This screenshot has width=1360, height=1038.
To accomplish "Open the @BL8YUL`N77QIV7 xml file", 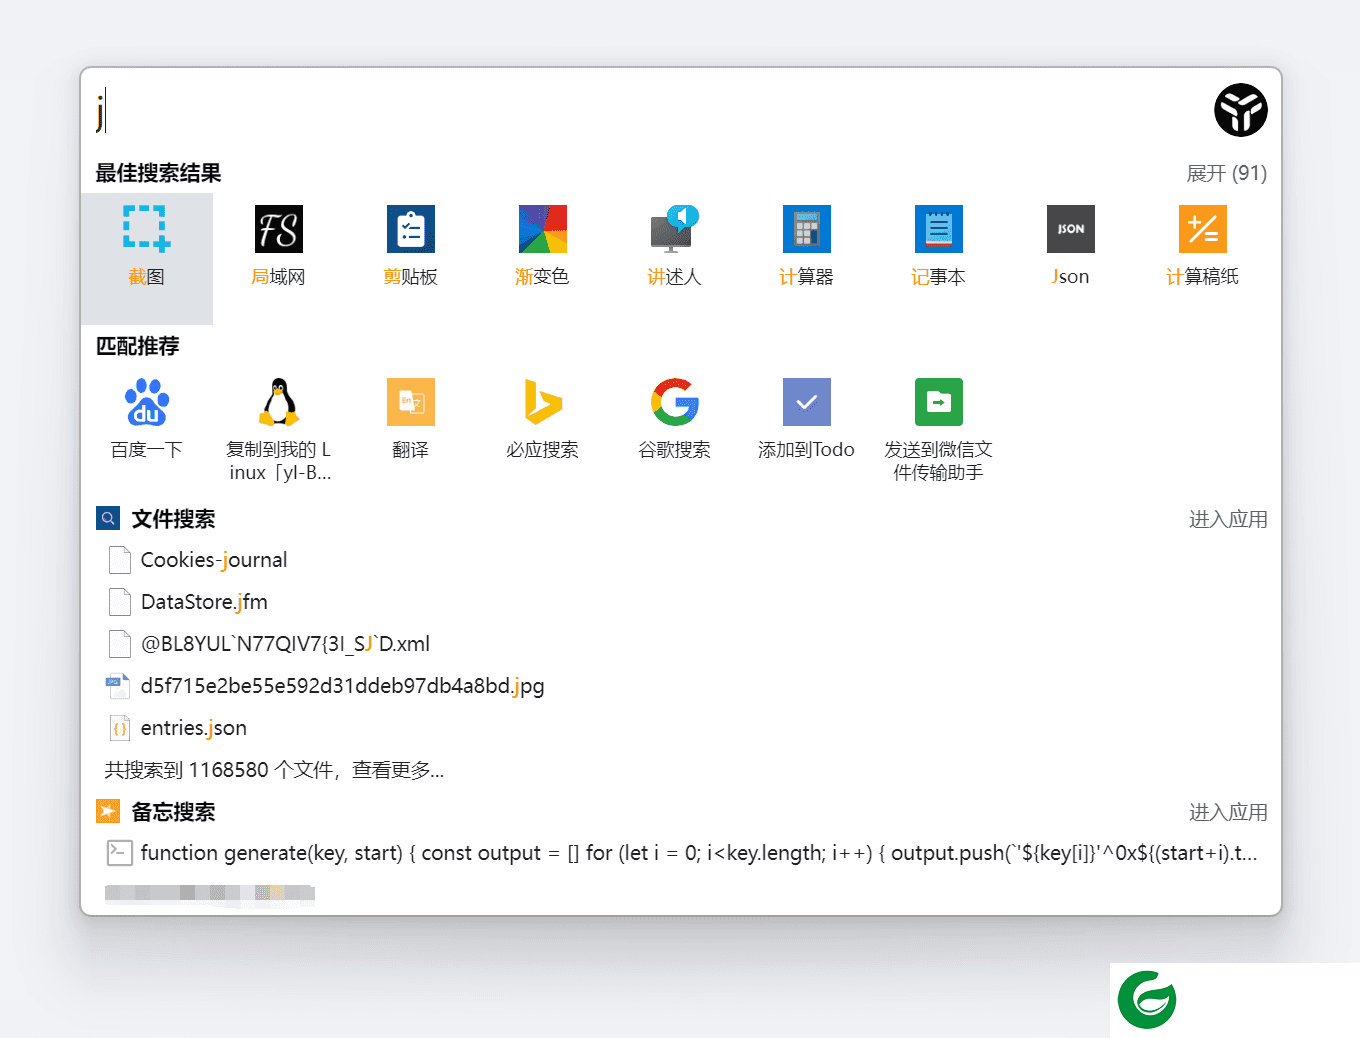I will point(681,644).
